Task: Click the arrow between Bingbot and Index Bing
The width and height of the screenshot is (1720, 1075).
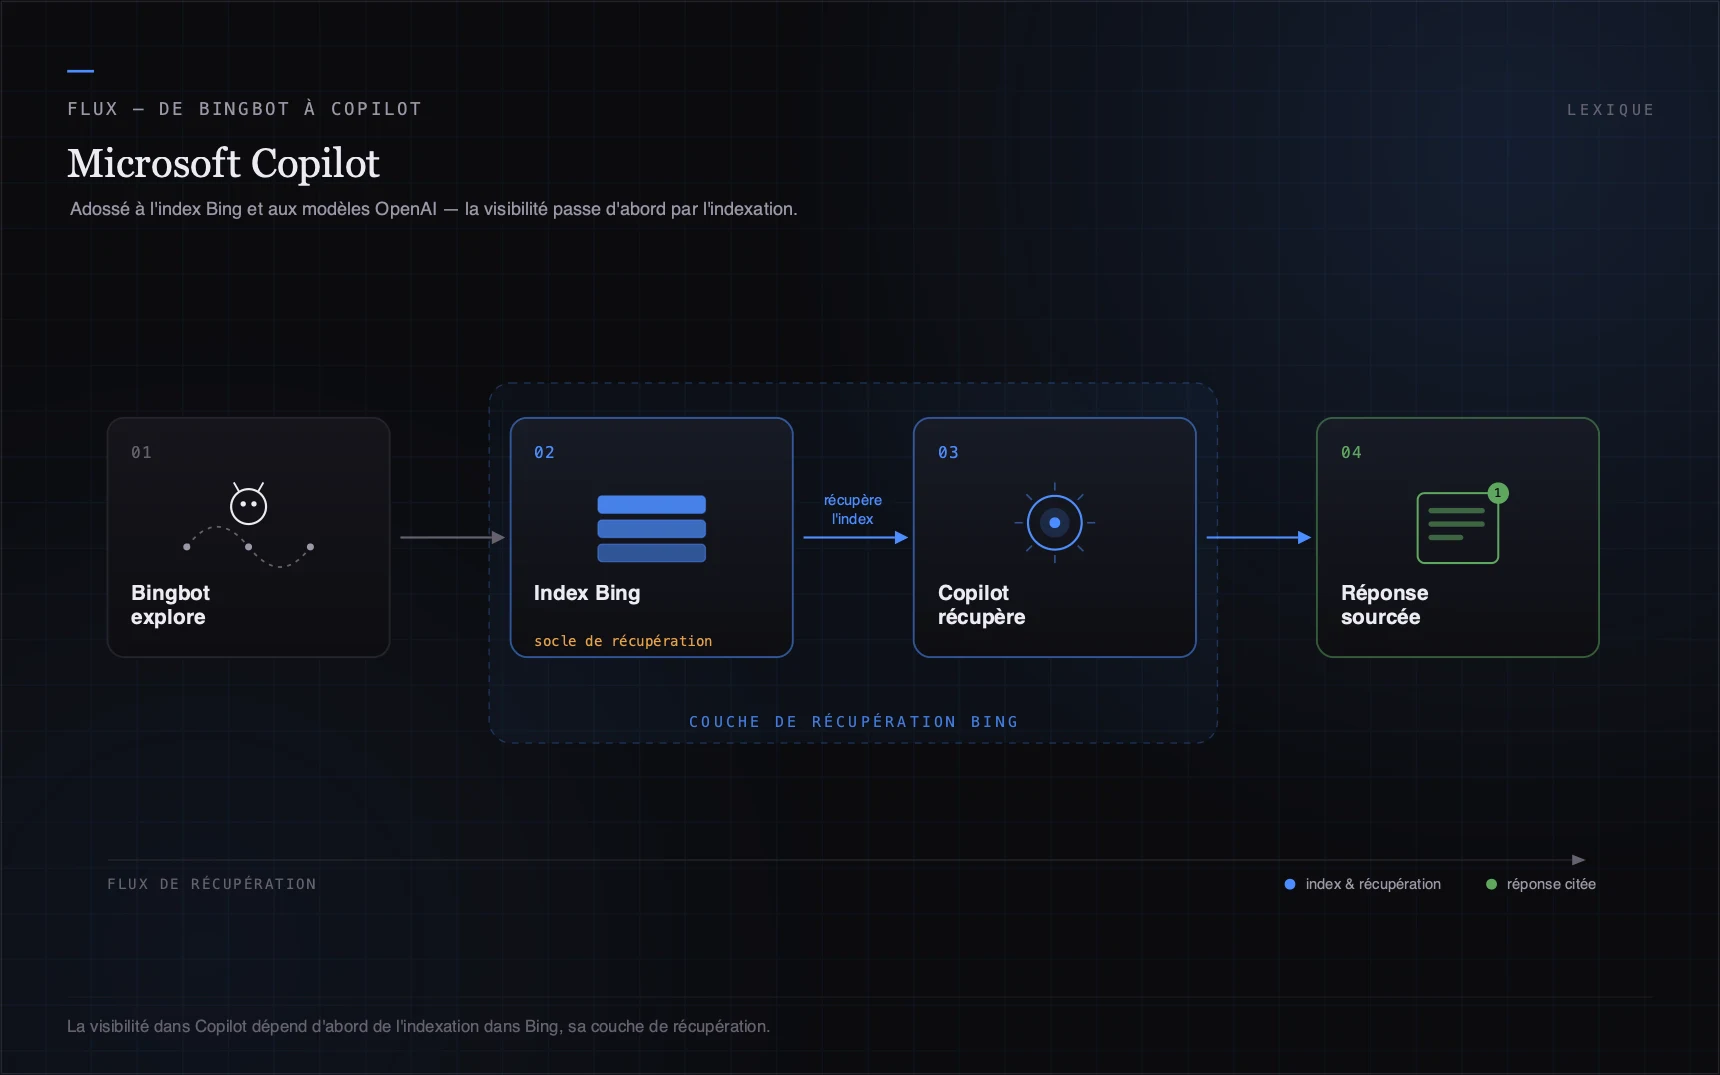Action: pyautogui.click(x=452, y=537)
